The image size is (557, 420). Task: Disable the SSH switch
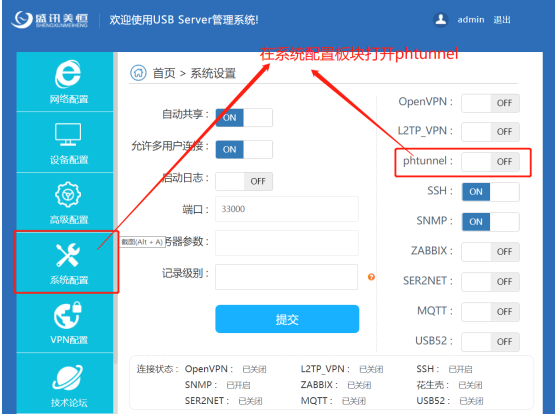pyautogui.click(x=490, y=192)
